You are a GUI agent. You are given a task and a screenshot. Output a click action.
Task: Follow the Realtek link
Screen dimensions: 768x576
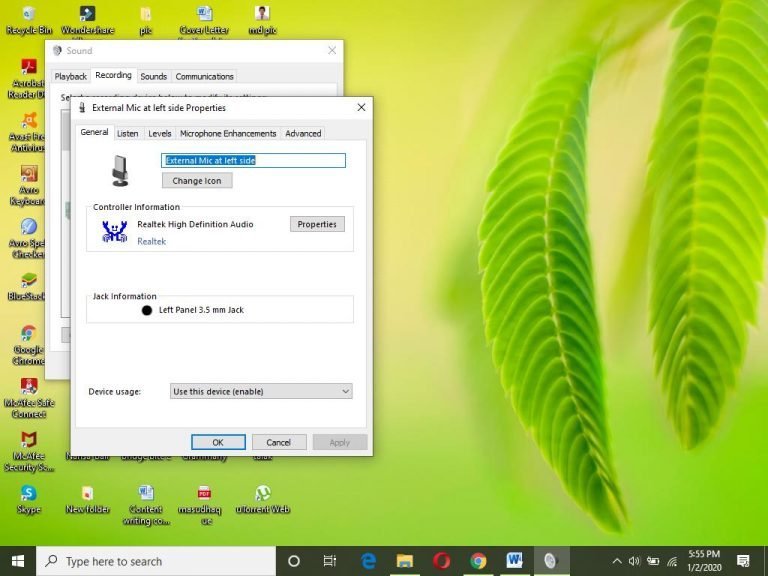pos(151,241)
